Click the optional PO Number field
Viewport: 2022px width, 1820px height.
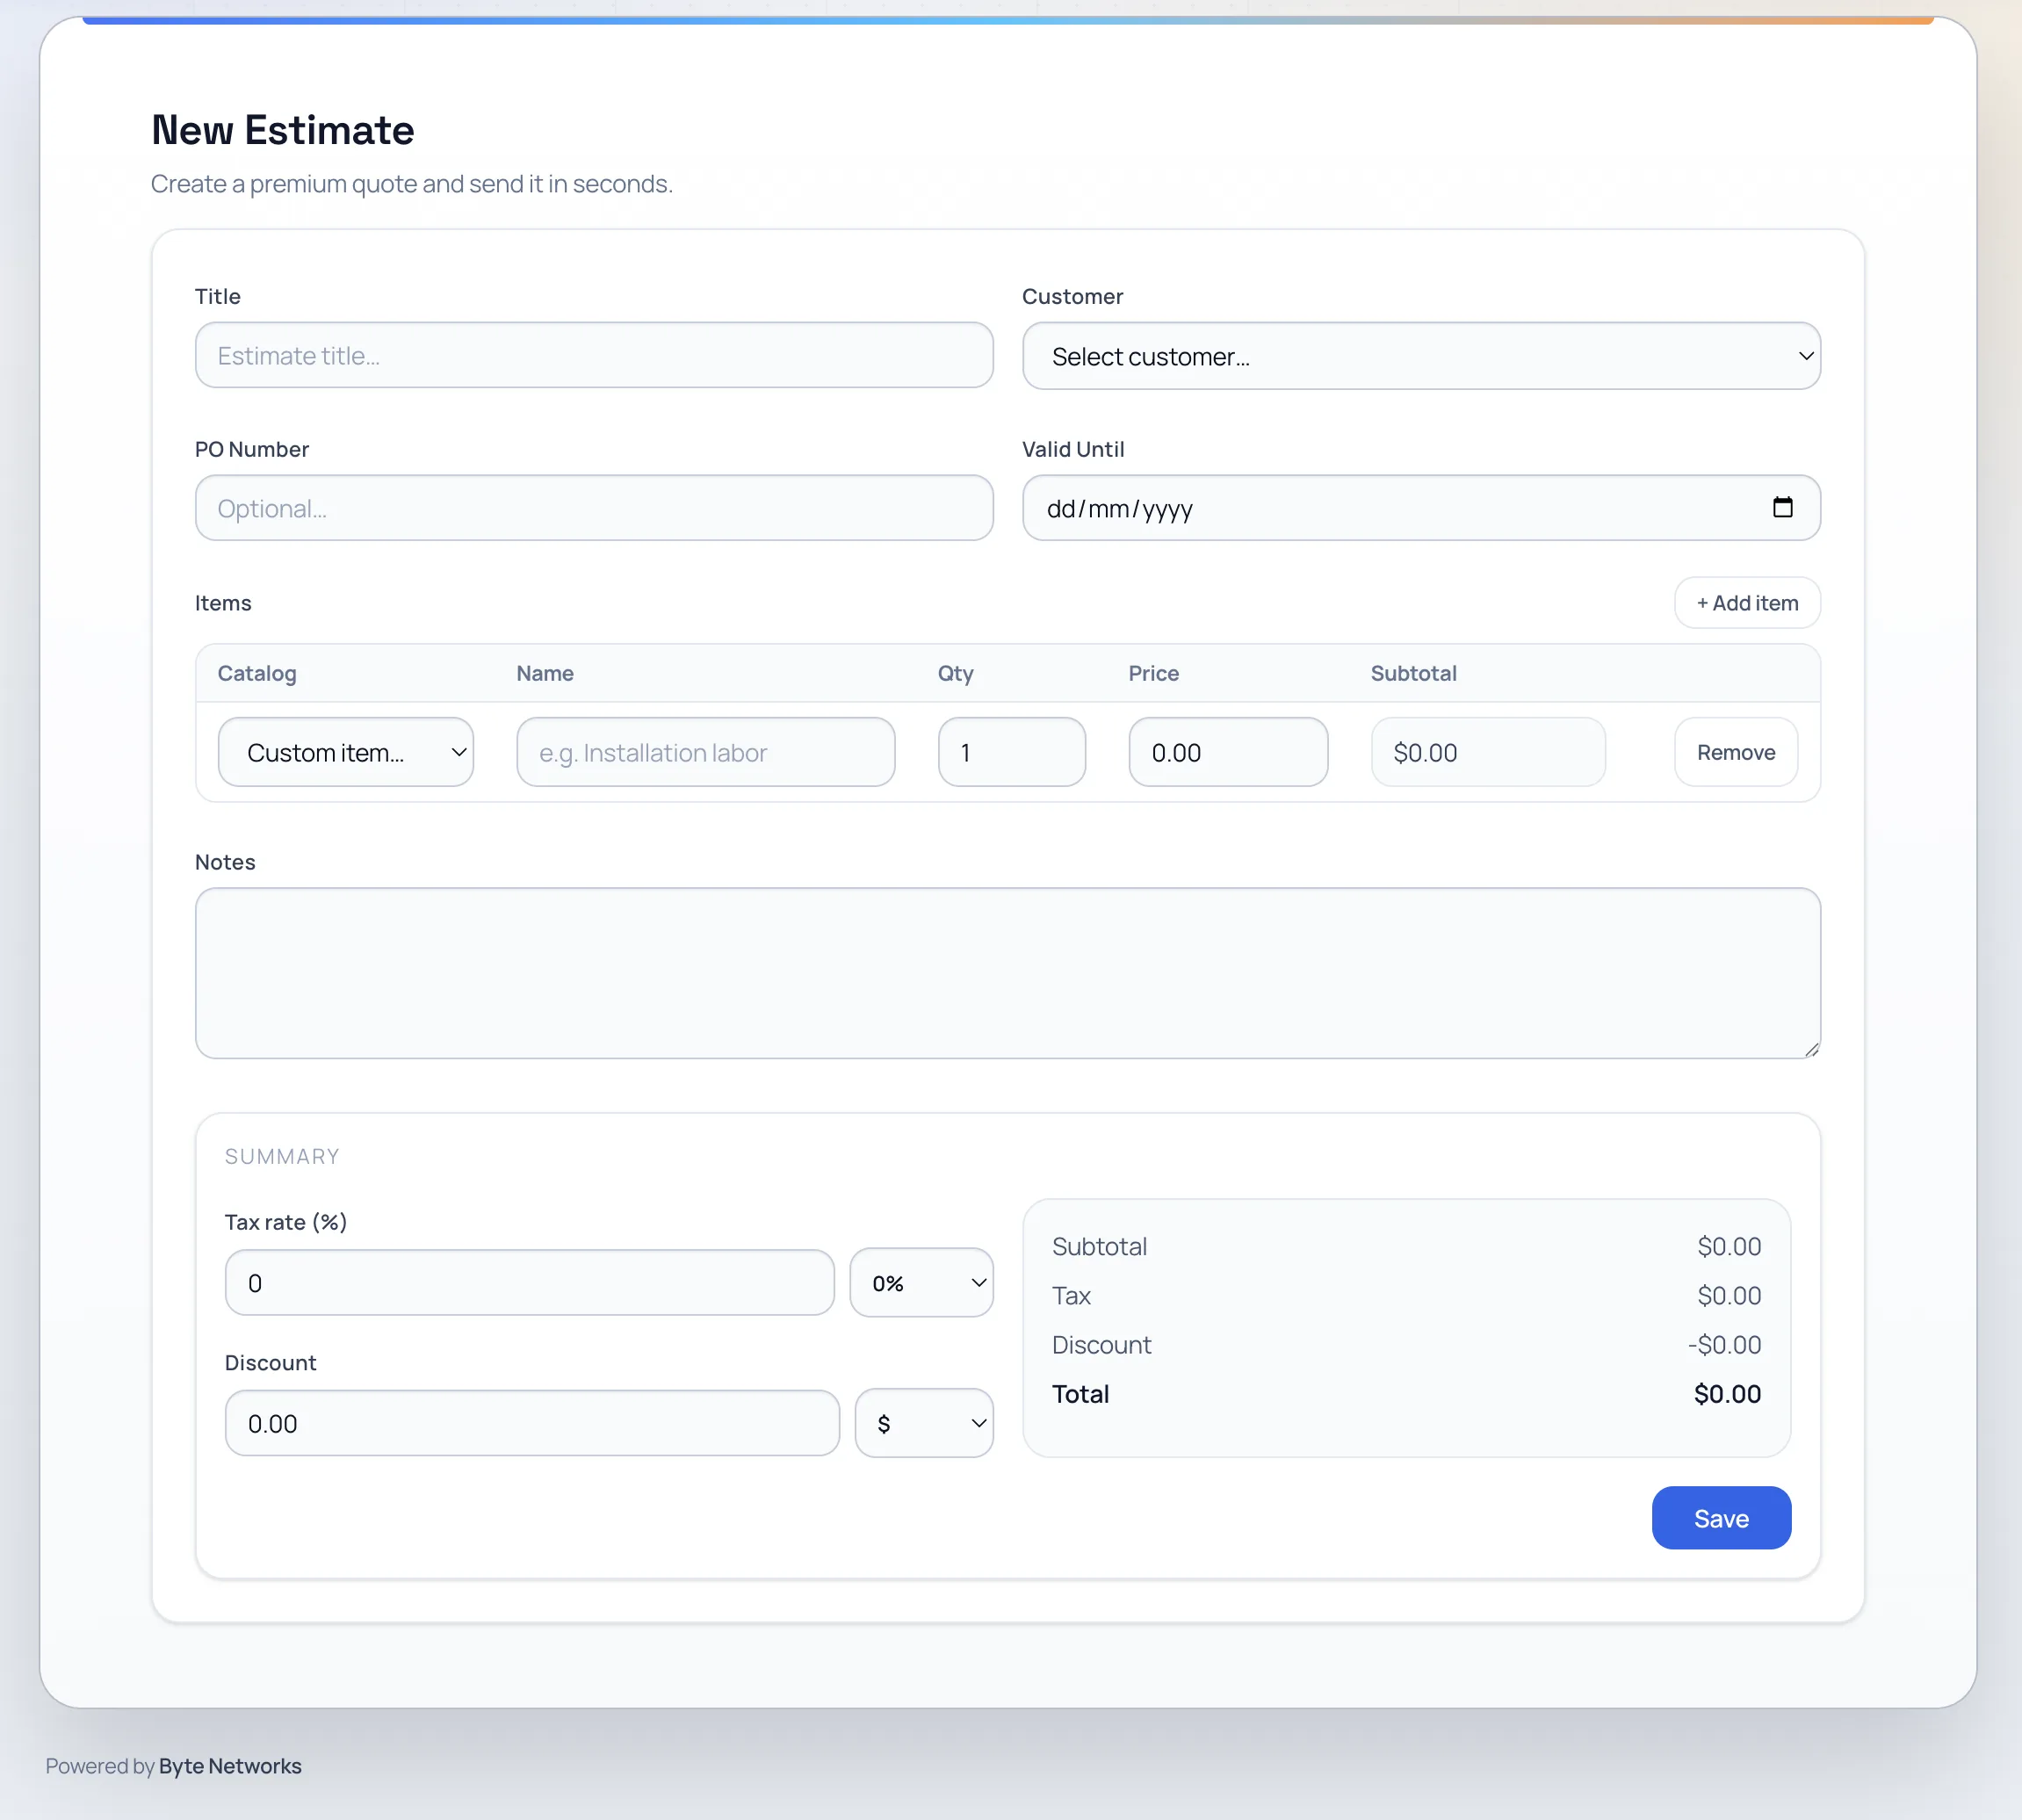593,507
